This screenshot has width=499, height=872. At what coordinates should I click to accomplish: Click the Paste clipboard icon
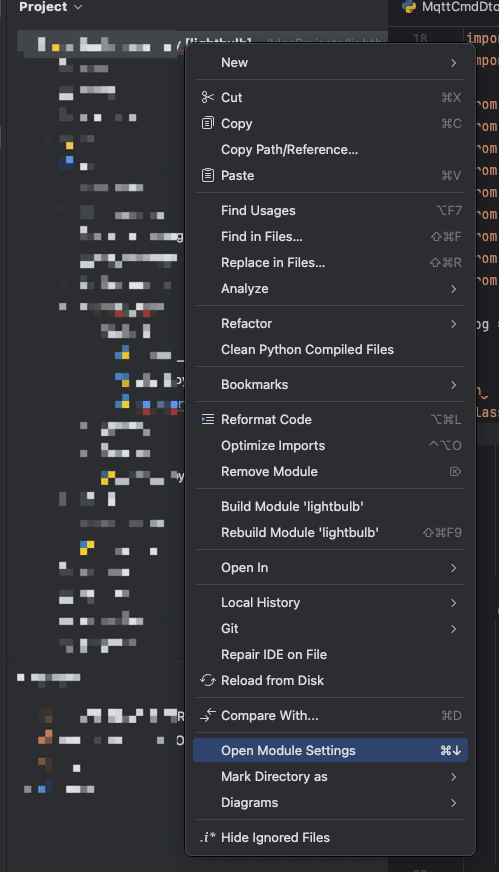coord(207,175)
